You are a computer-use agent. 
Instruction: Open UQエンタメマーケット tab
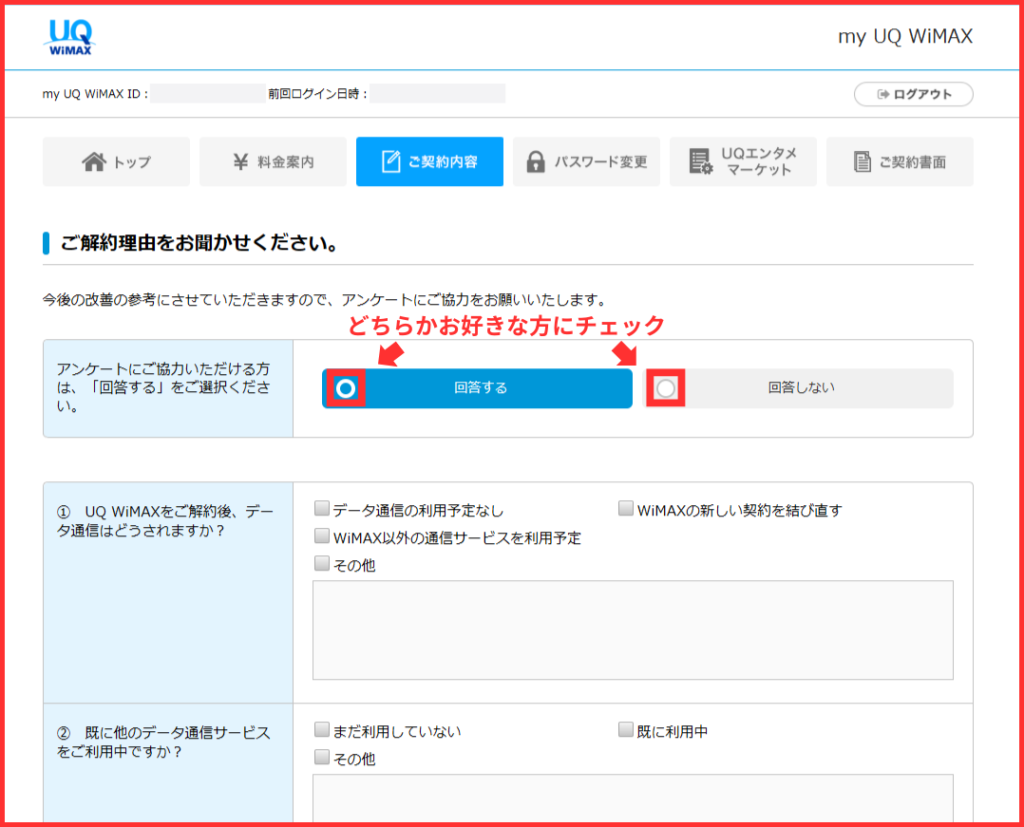[743, 161]
